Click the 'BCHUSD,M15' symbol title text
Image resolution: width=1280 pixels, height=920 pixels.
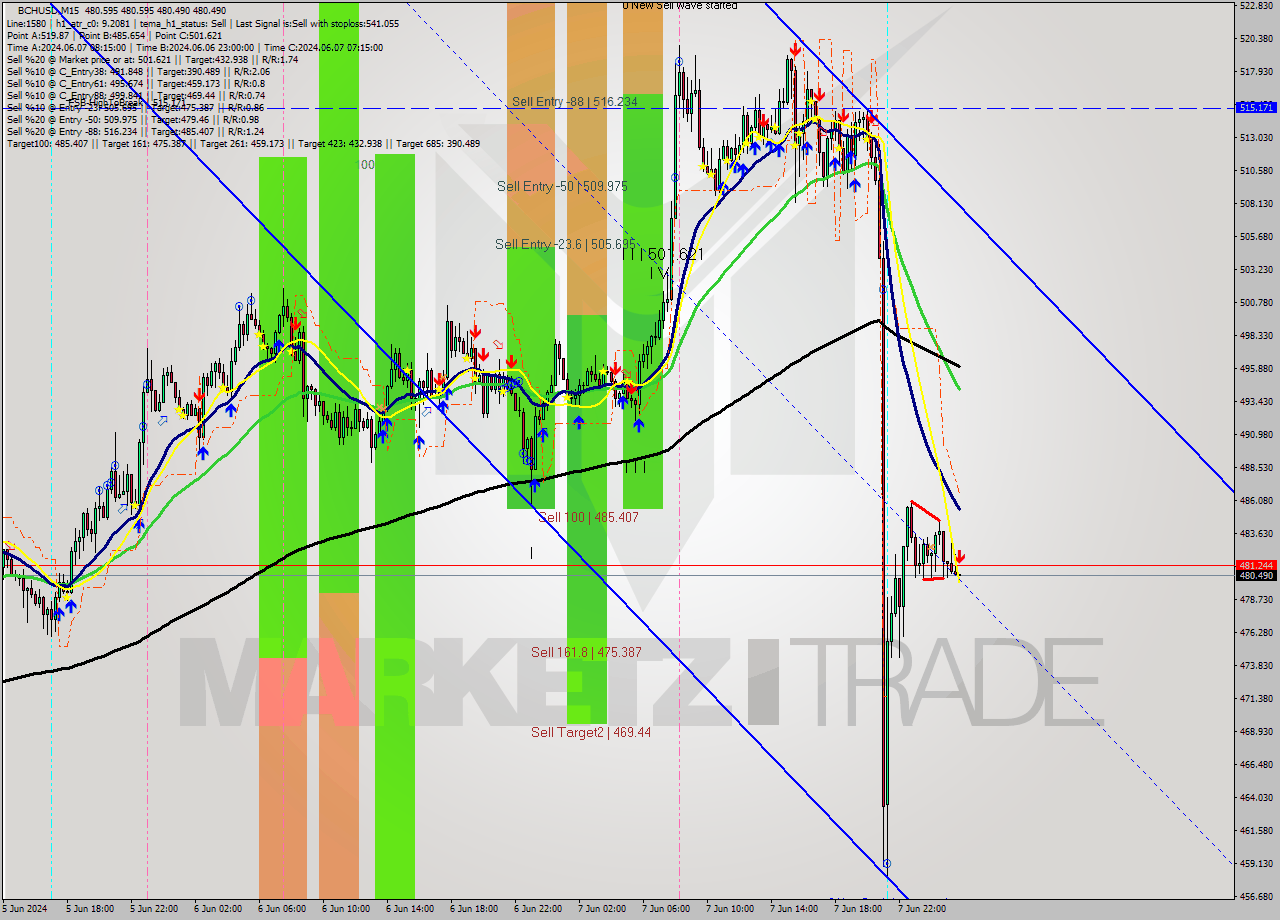[46, 10]
